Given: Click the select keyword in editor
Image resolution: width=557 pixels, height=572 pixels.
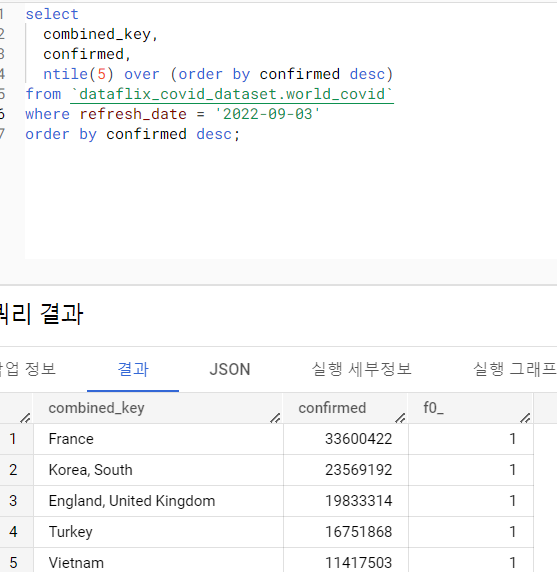Looking at the screenshot, I should click(52, 14).
